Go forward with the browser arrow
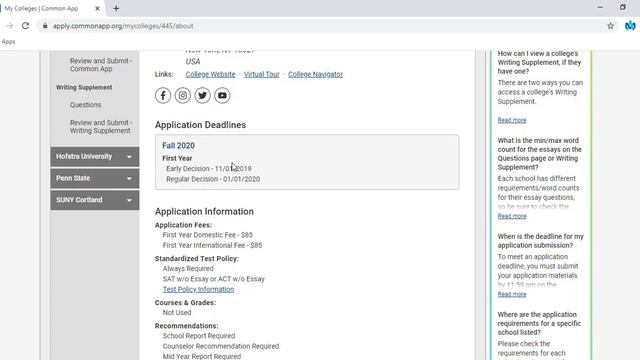Viewport: 640px width, 360px height. 9,26
